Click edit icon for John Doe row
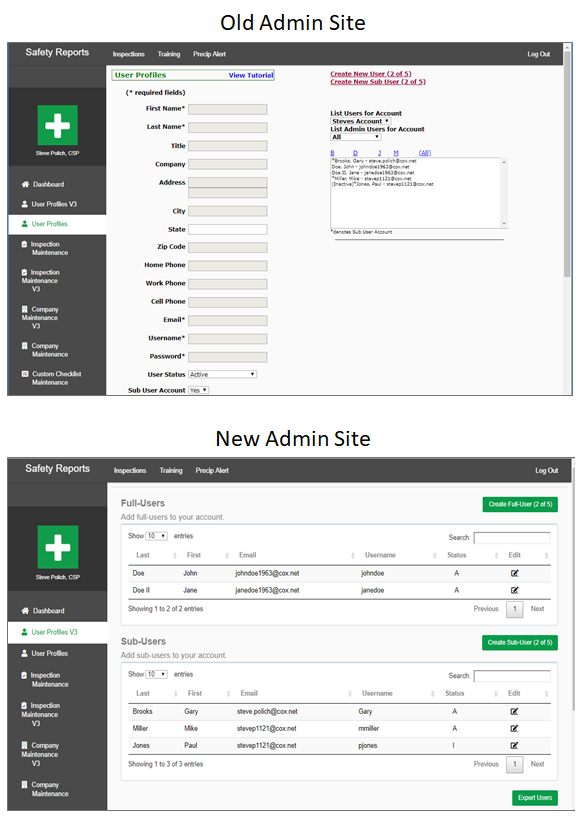580x823 pixels. point(514,573)
